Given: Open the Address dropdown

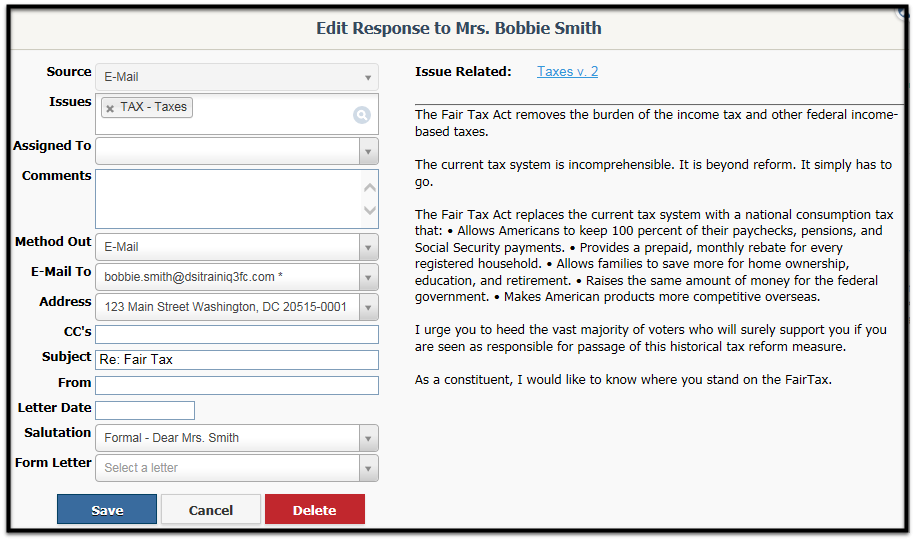Looking at the screenshot, I should click(x=237, y=307).
